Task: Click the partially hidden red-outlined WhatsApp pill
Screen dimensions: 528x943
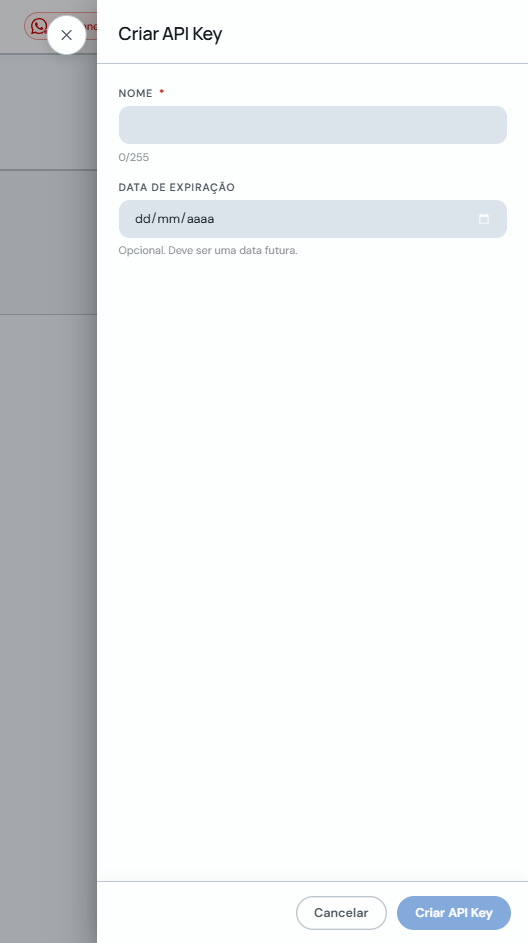Action: tap(60, 26)
